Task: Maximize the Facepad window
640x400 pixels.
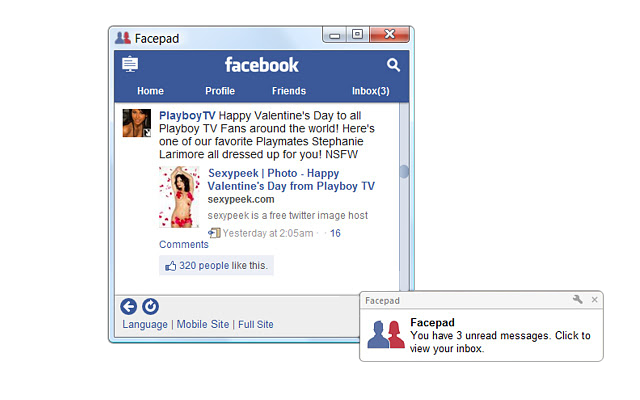Action: [x=358, y=34]
